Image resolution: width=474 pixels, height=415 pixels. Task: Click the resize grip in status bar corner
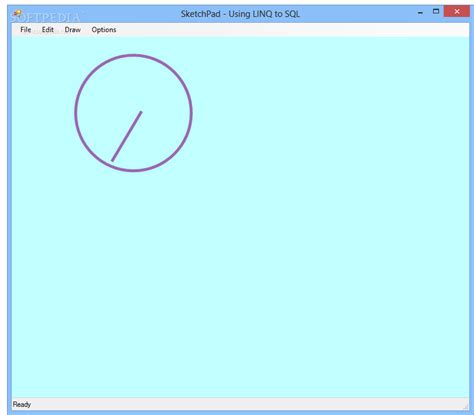(x=465, y=406)
